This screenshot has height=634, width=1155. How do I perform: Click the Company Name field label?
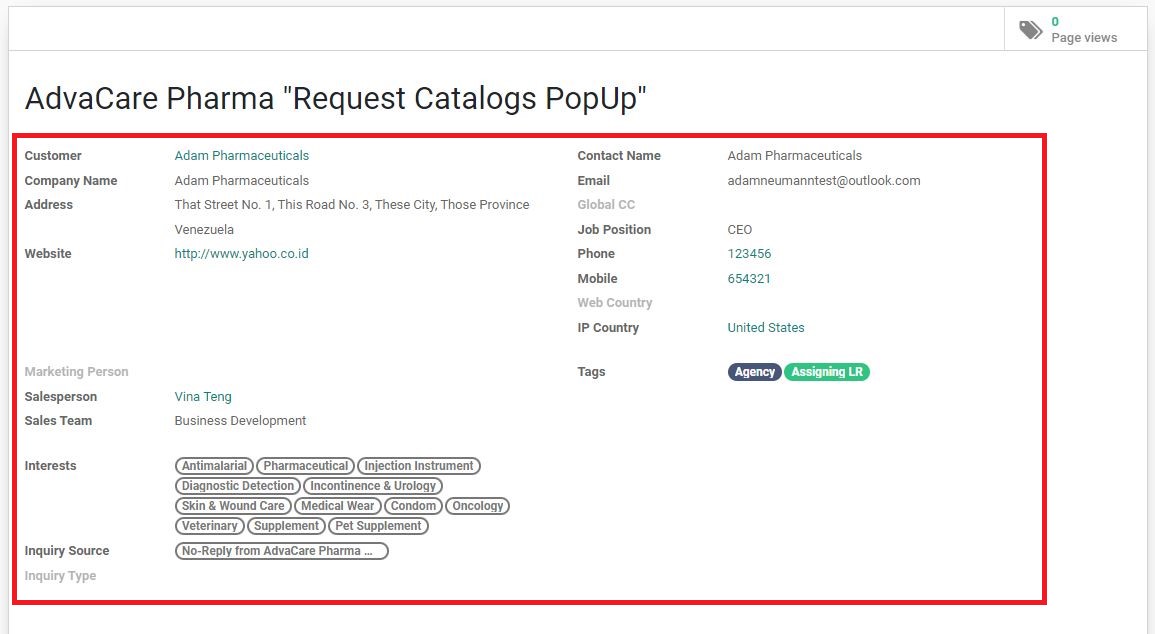[x=71, y=180]
